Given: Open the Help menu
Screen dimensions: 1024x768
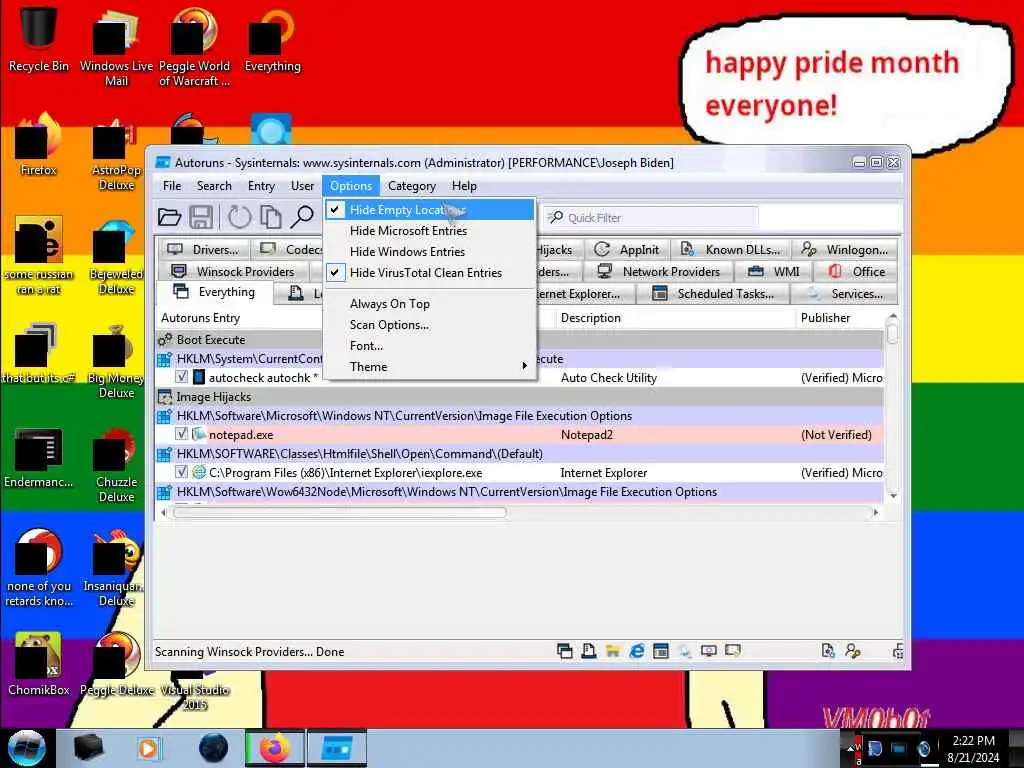Looking at the screenshot, I should pos(464,186).
